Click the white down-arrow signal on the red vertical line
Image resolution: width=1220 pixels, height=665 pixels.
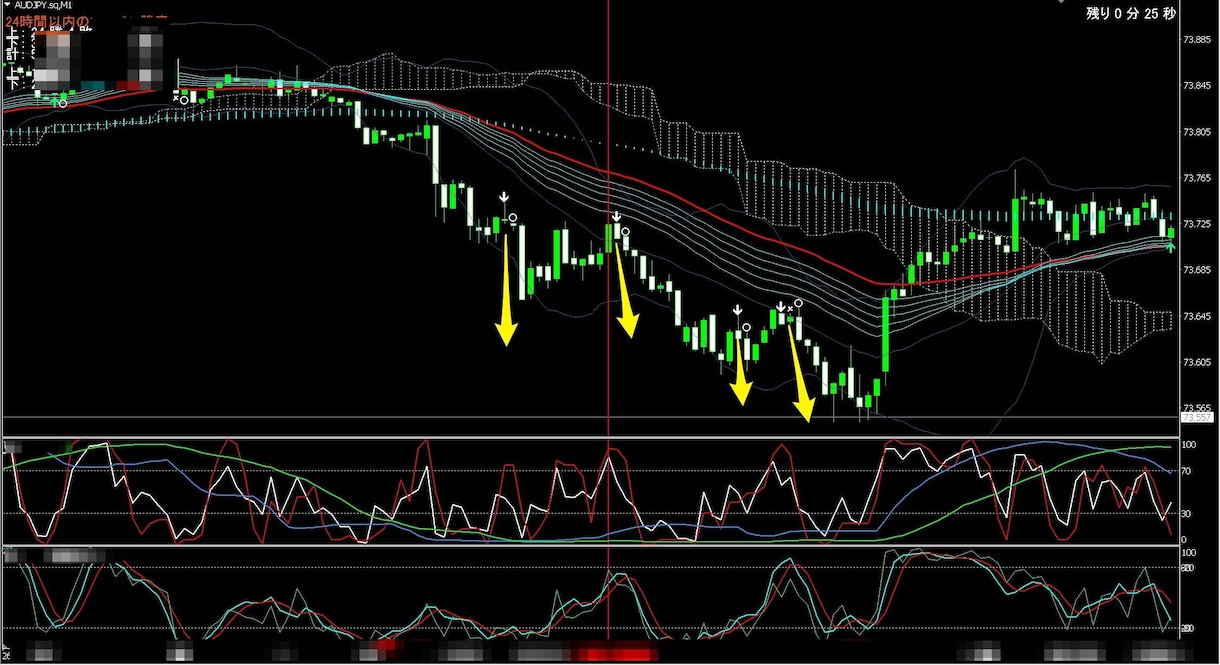617,216
